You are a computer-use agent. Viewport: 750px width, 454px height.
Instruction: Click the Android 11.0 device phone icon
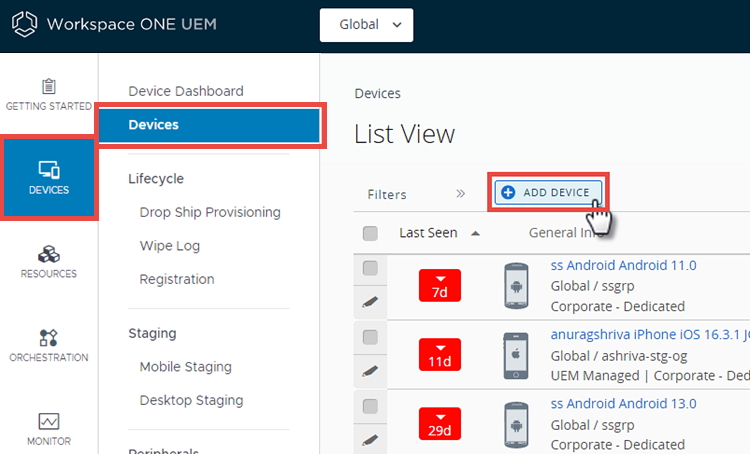pyautogui.click(x=516, y=286)
